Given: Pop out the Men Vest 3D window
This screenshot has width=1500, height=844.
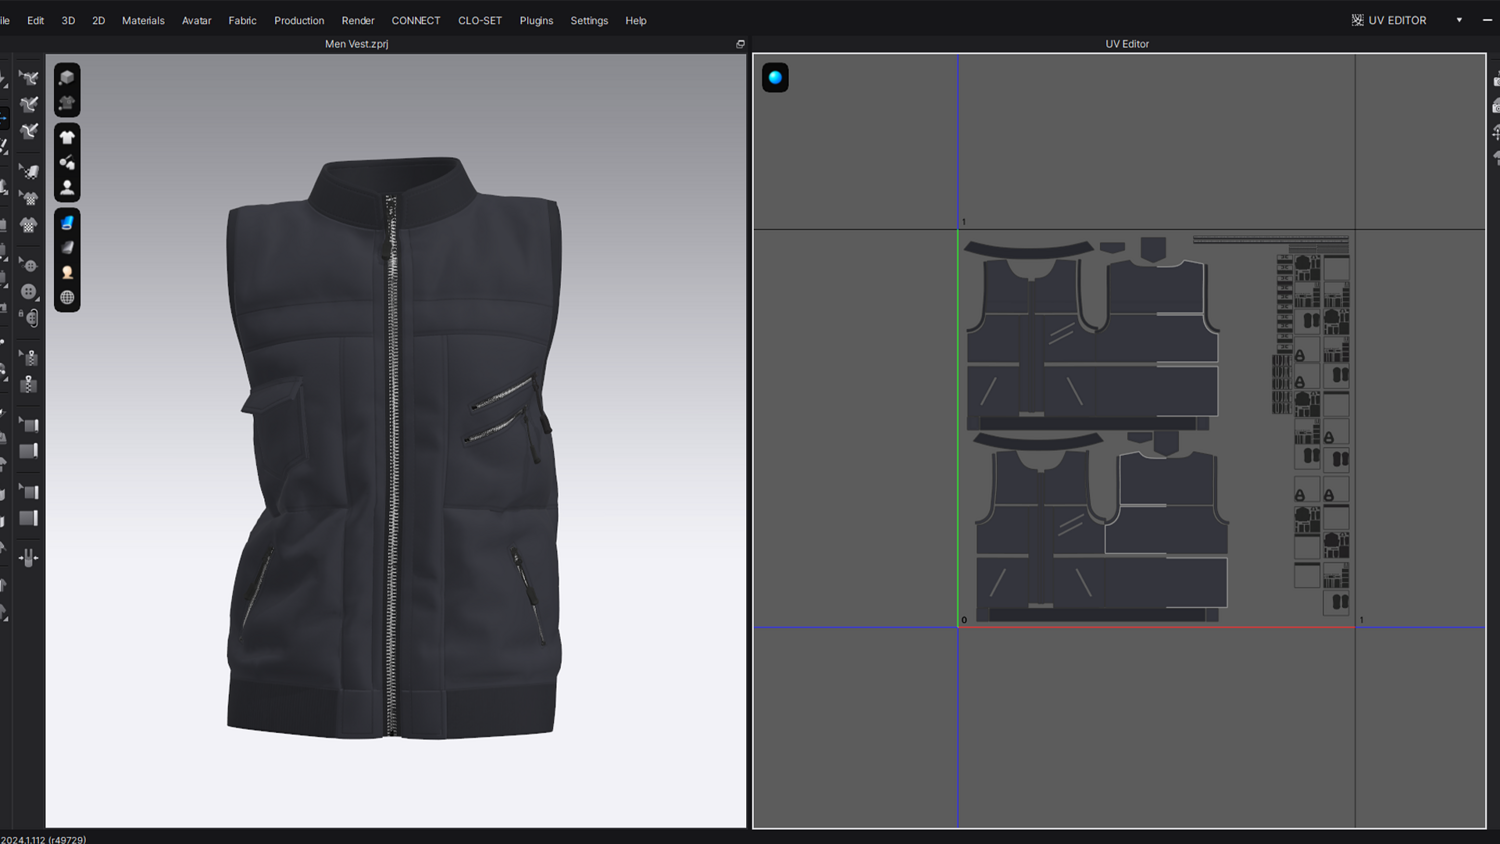Looking at the screenshot, I should click(x=740, y=44).
